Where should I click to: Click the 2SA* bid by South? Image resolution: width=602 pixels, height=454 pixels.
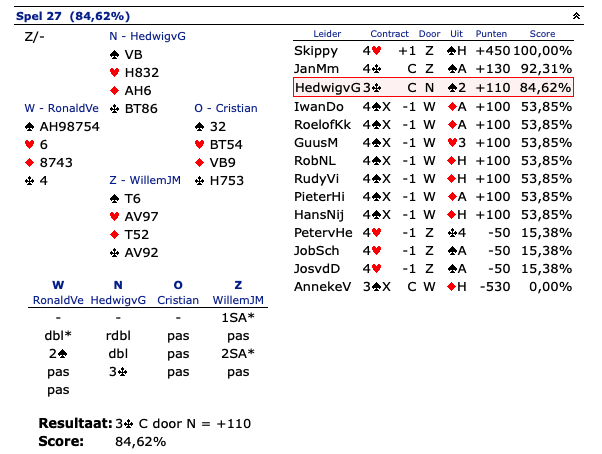[x=238, y=354]
